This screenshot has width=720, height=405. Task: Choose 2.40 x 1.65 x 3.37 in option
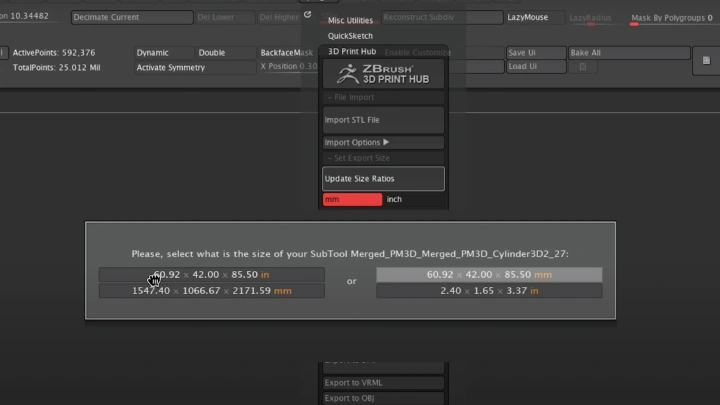[x=489, y=291]
